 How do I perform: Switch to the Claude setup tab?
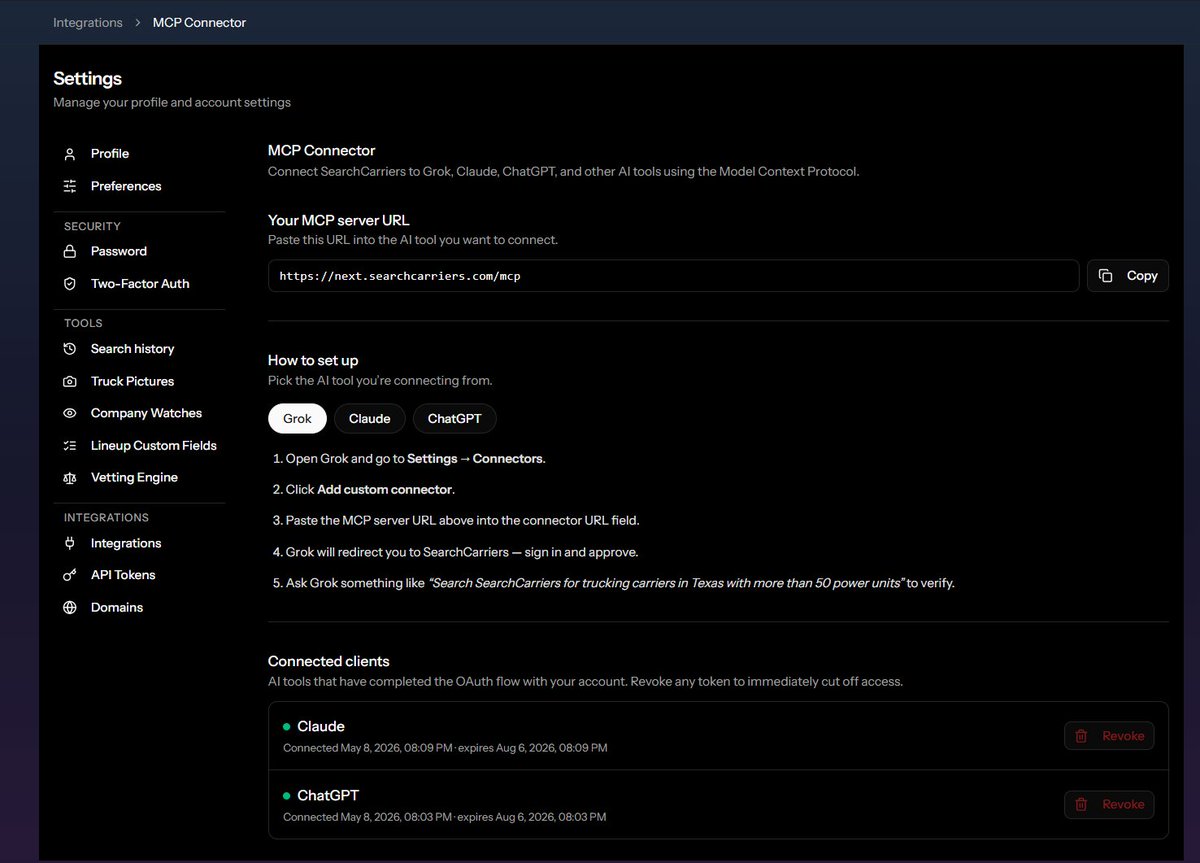click(x=370, y=419)
